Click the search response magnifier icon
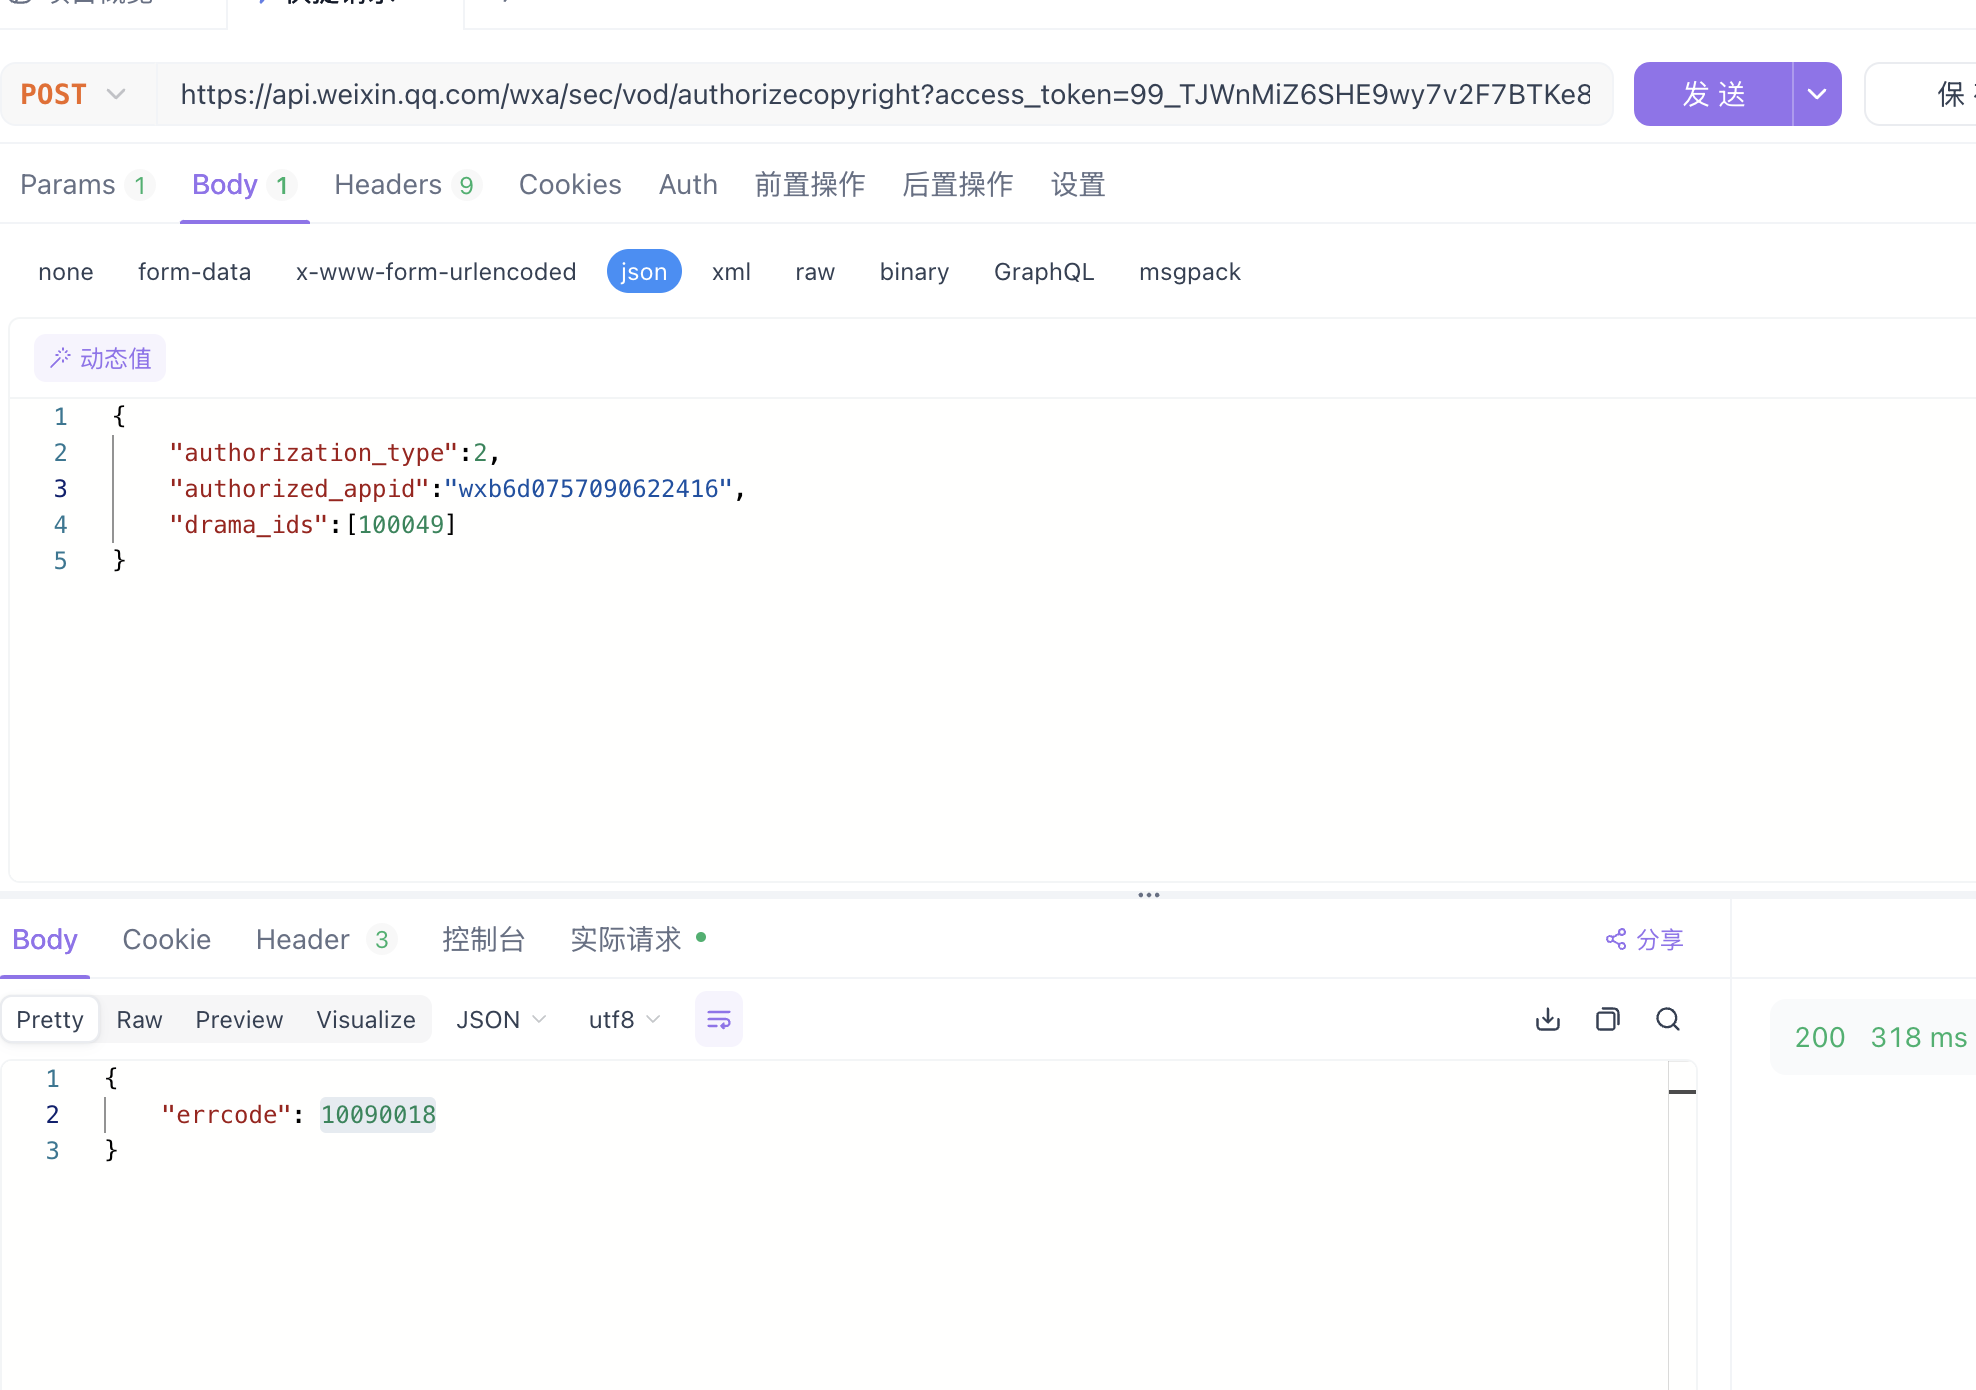 (1667, 1019)
